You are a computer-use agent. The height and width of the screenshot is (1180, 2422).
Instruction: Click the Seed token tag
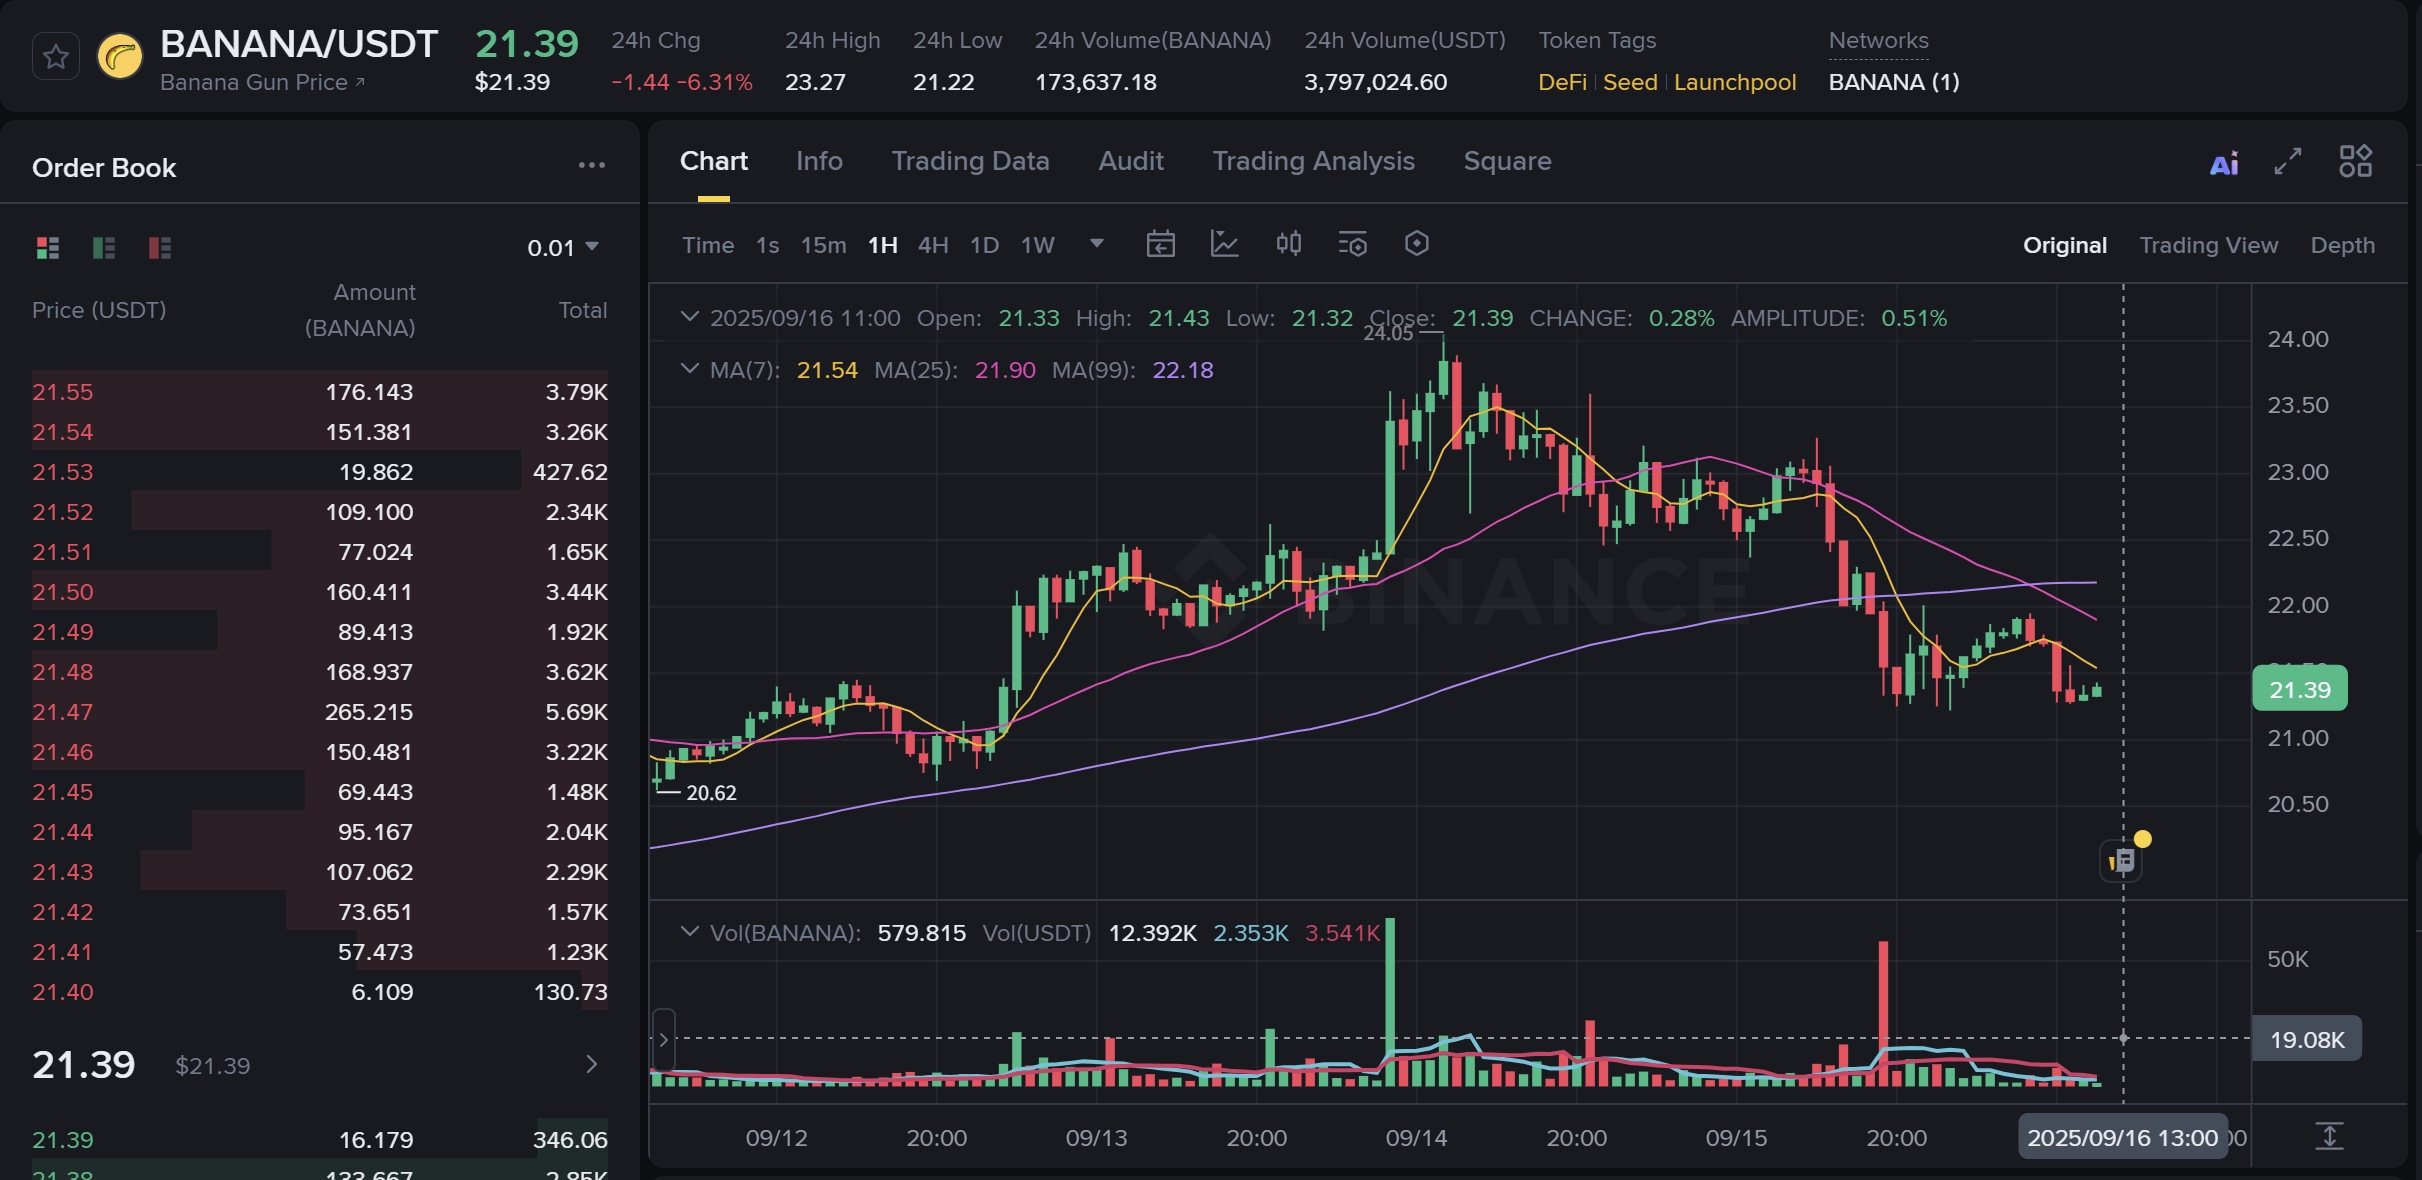pyautogui.click(x=1630, y=82)
